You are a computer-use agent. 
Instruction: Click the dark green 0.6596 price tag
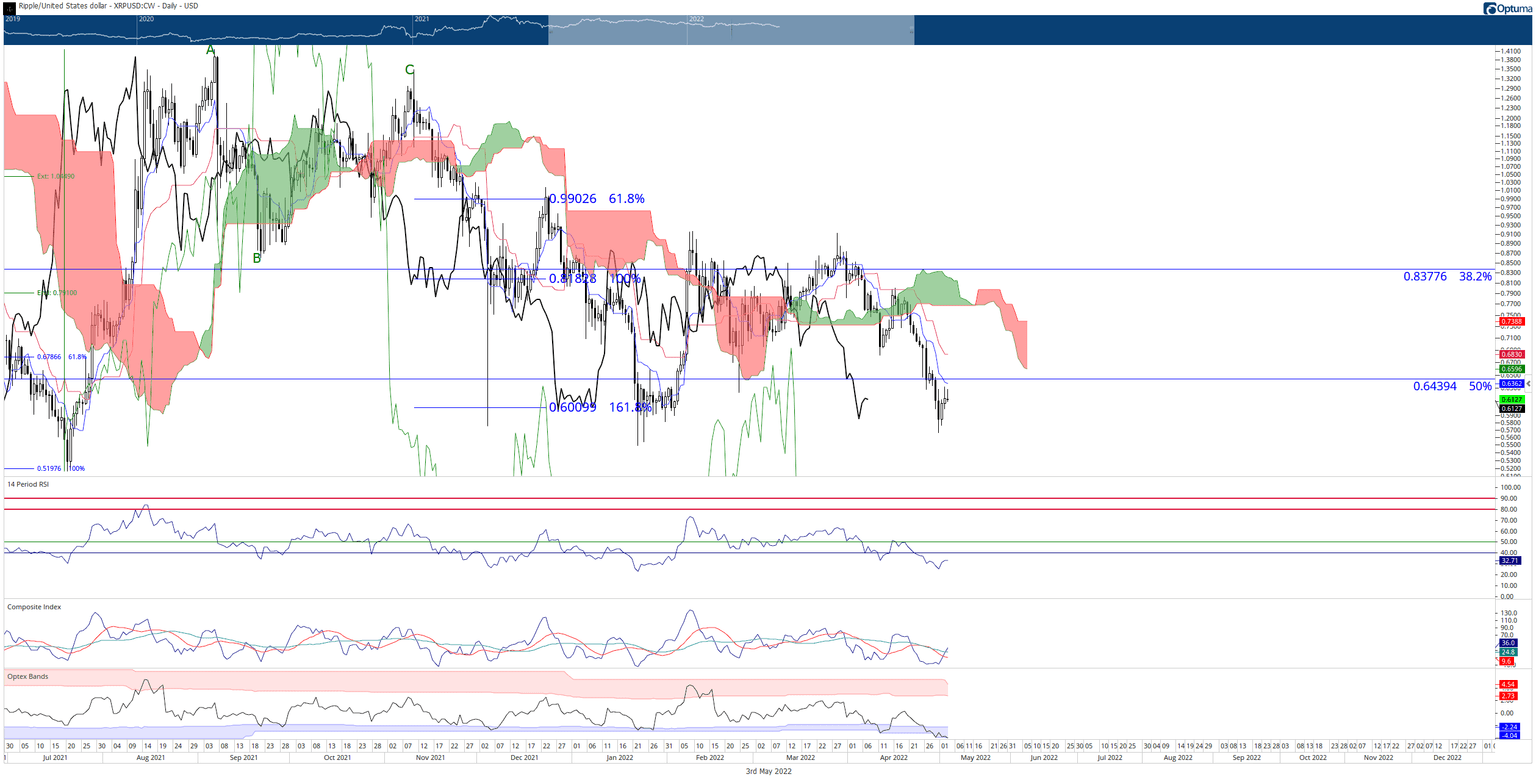1510,369
